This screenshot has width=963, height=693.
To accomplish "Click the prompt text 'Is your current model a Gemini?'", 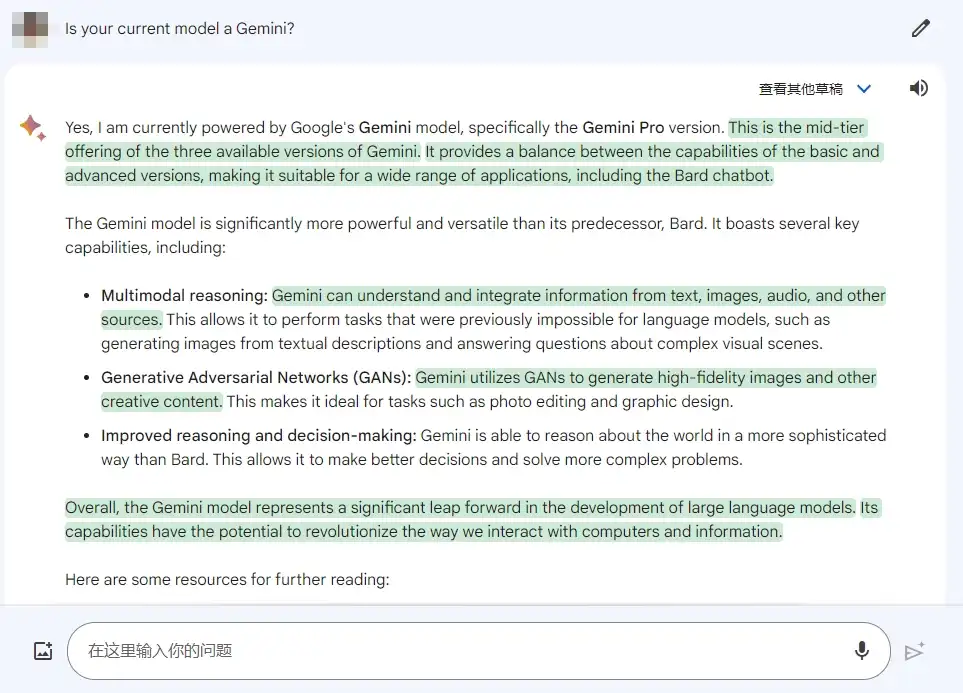I will coord(179,29).
